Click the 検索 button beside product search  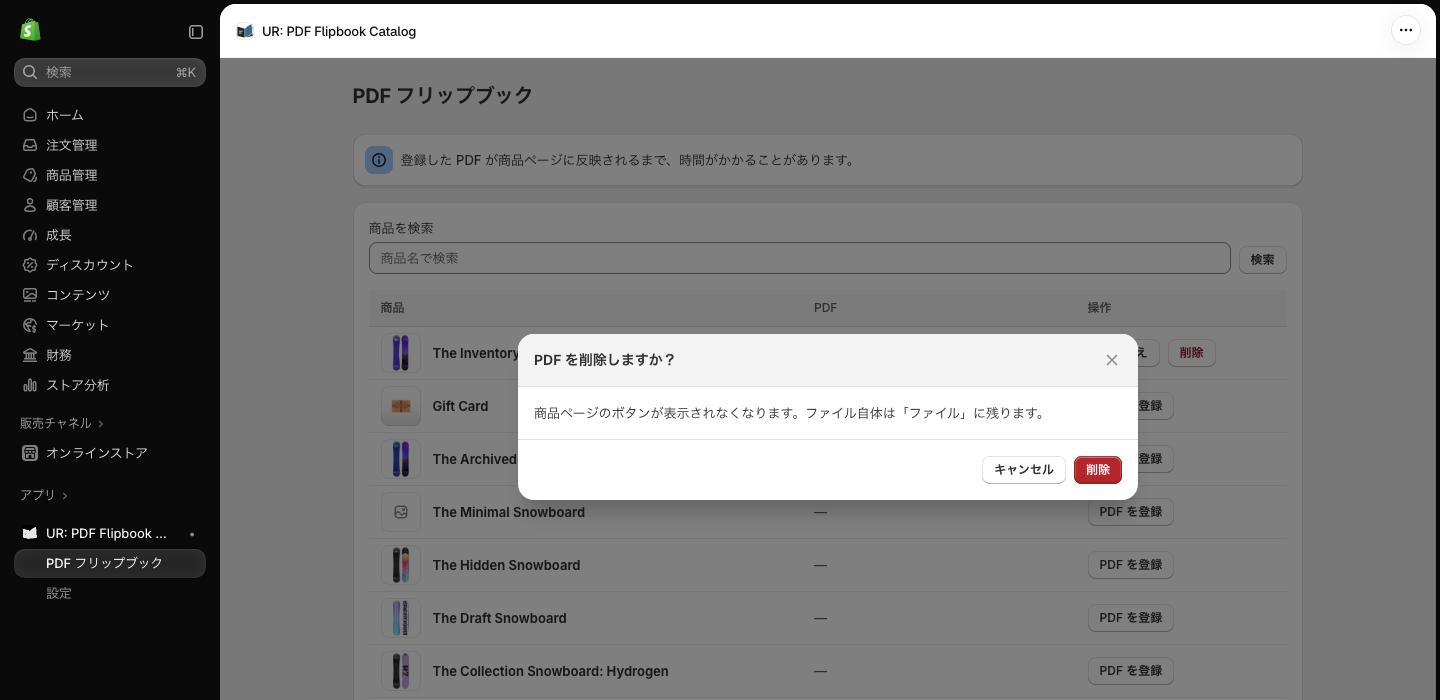pos(1263,259)
